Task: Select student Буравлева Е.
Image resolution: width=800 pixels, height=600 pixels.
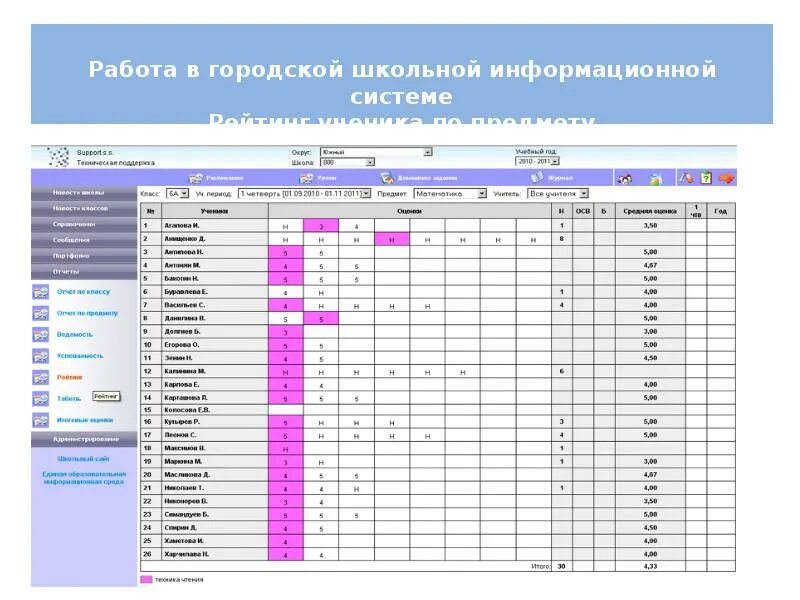Action: (186, 292)
